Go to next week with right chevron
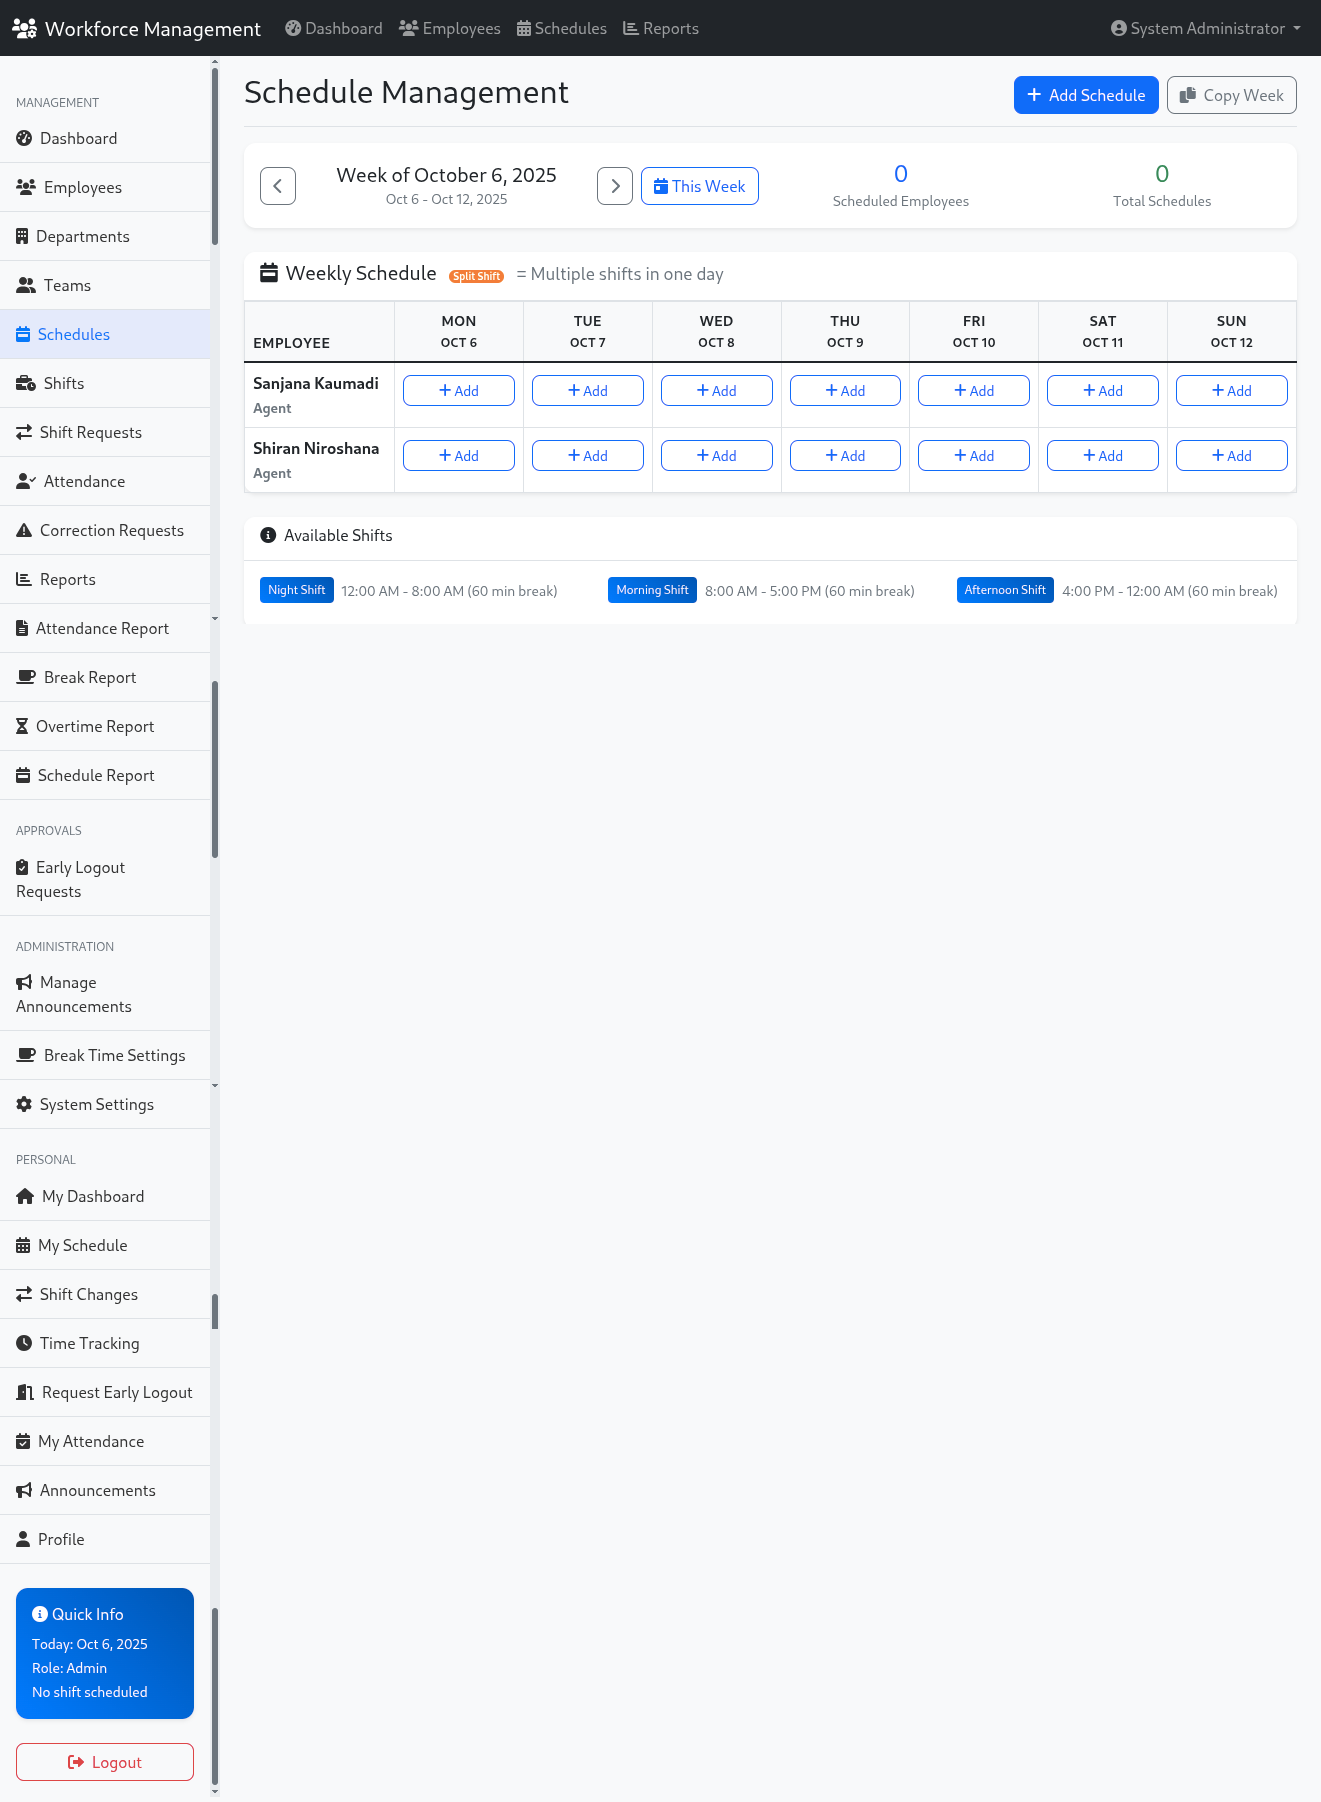This screenshot has height=1802, width=1321. point(615,186)
